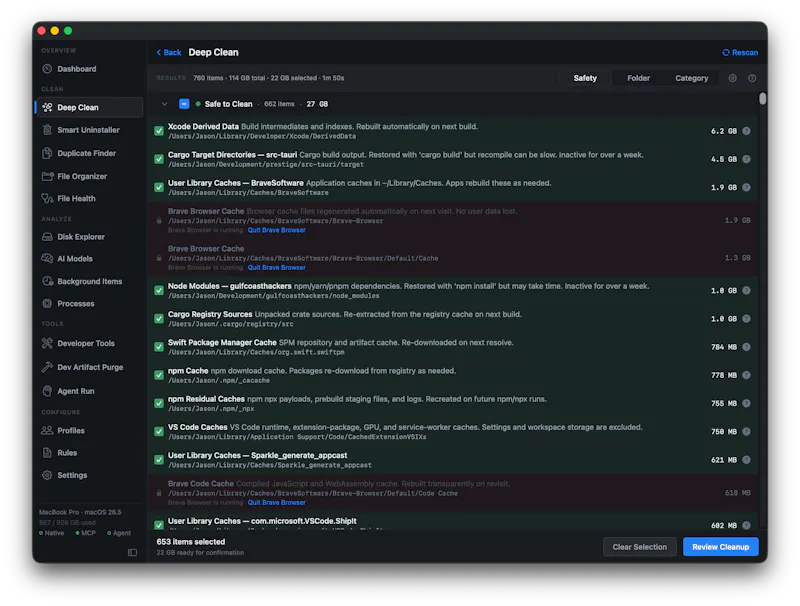Quit Brave Browser link under Brave Code Cache
The height and width of the screenshot is (606, 800).
click(277, 502)
